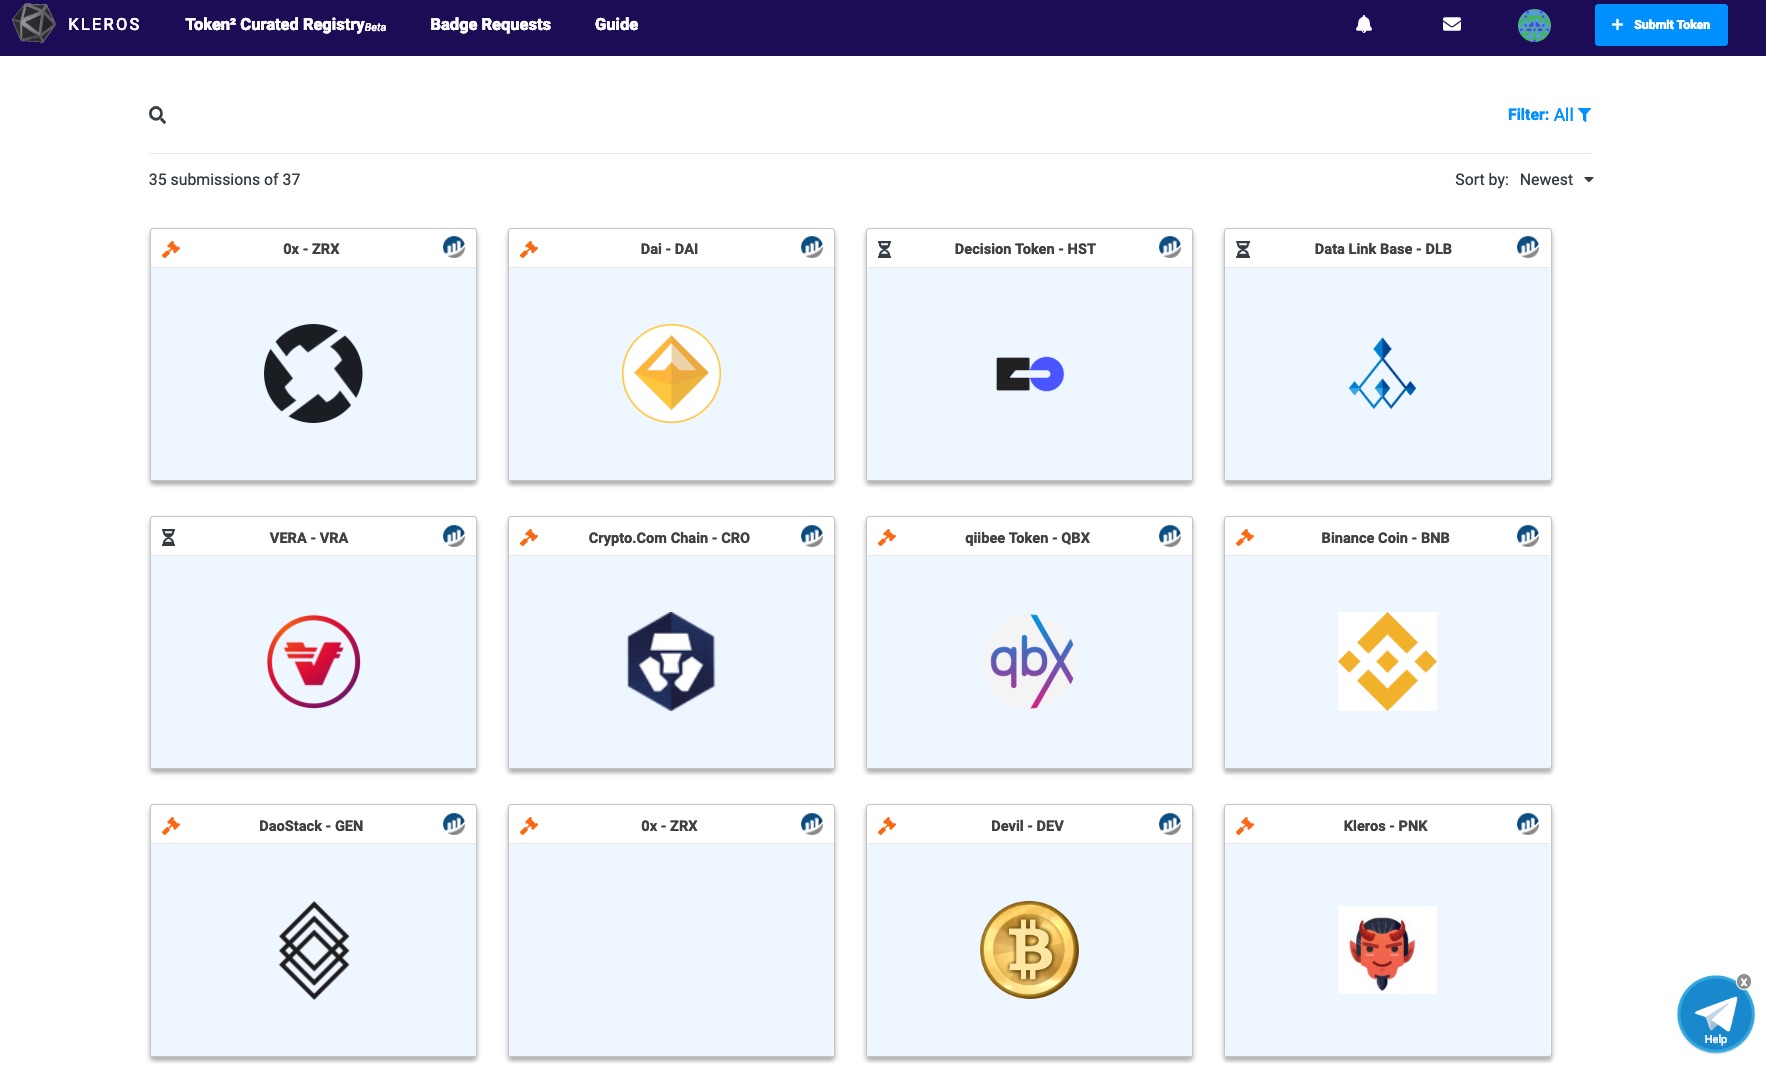Click the hourglass icon on Decision Token - HST

click(884, 249)
